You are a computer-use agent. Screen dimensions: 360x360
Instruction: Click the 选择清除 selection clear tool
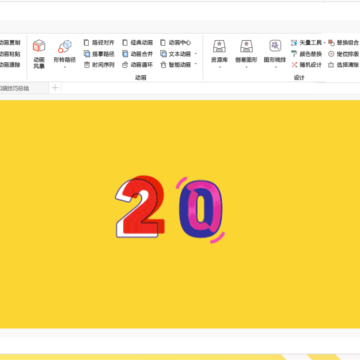click(344, 65)
